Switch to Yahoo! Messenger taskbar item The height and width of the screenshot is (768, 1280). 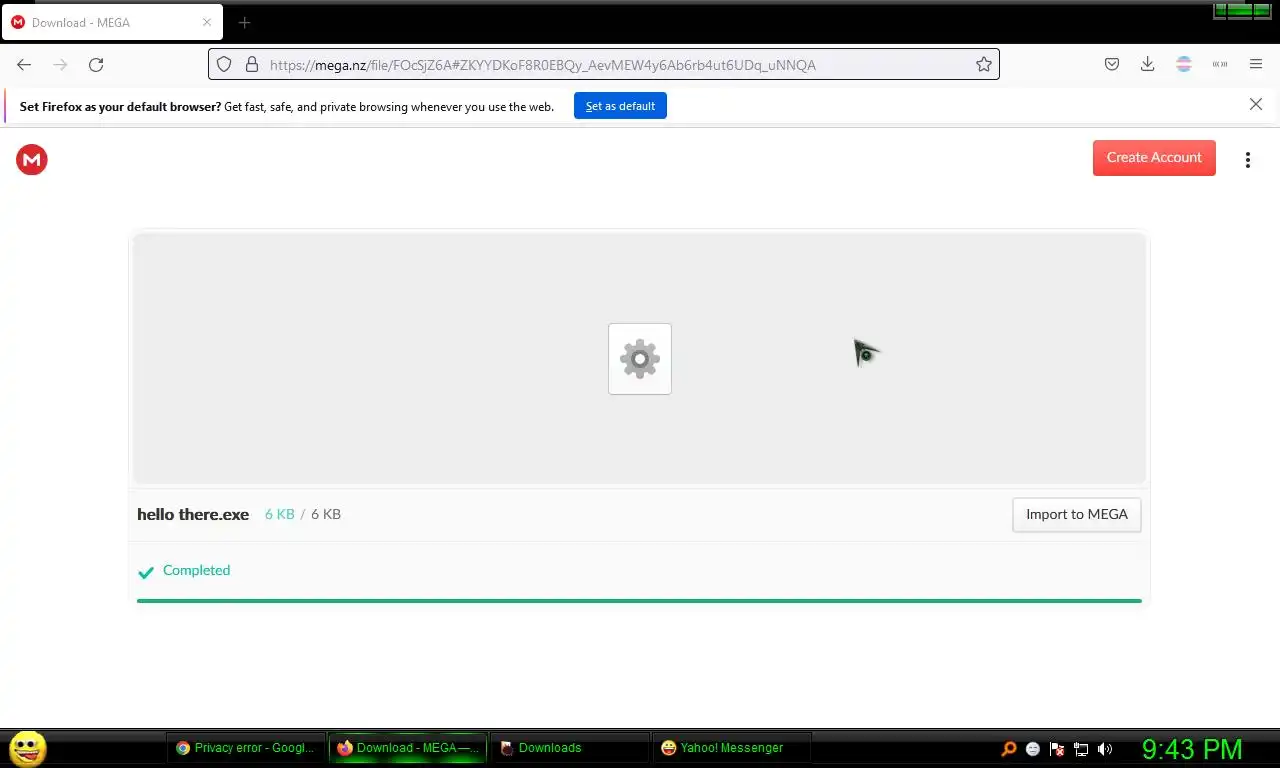click(x=732, y=748)
